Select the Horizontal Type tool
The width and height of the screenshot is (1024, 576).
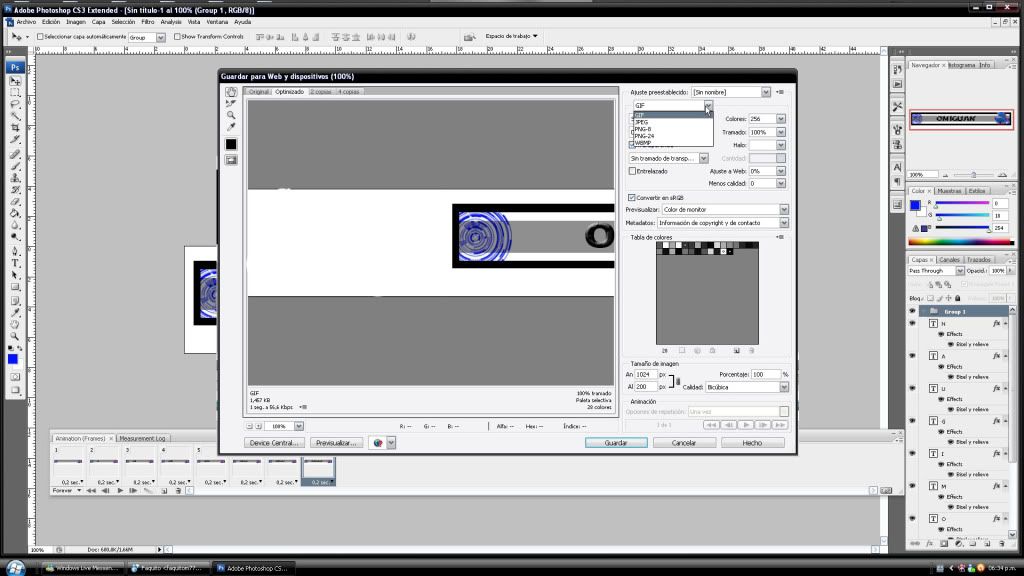[15, 263]
